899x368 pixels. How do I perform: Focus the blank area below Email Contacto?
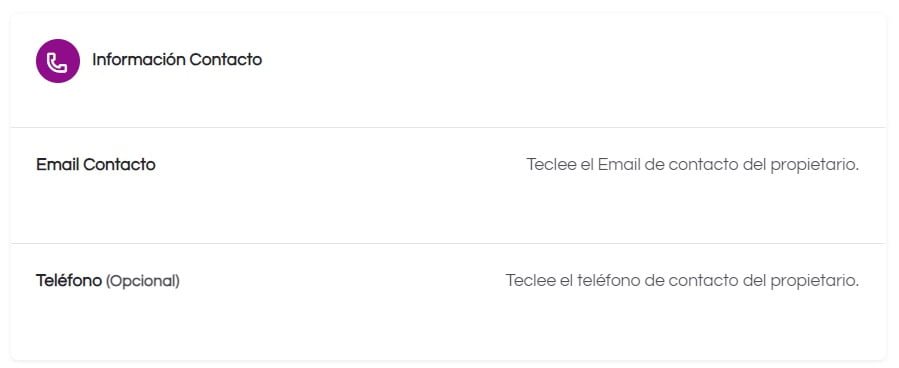coord(448,209)
